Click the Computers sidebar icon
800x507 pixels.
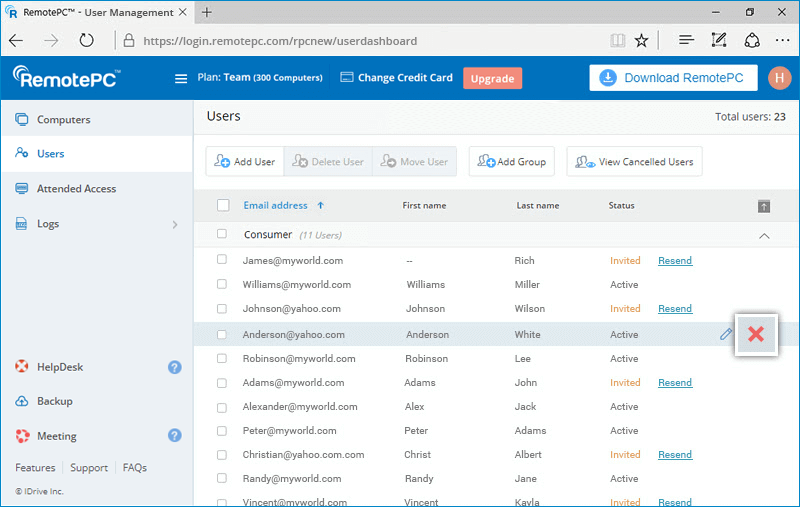(x=21, y=119)
